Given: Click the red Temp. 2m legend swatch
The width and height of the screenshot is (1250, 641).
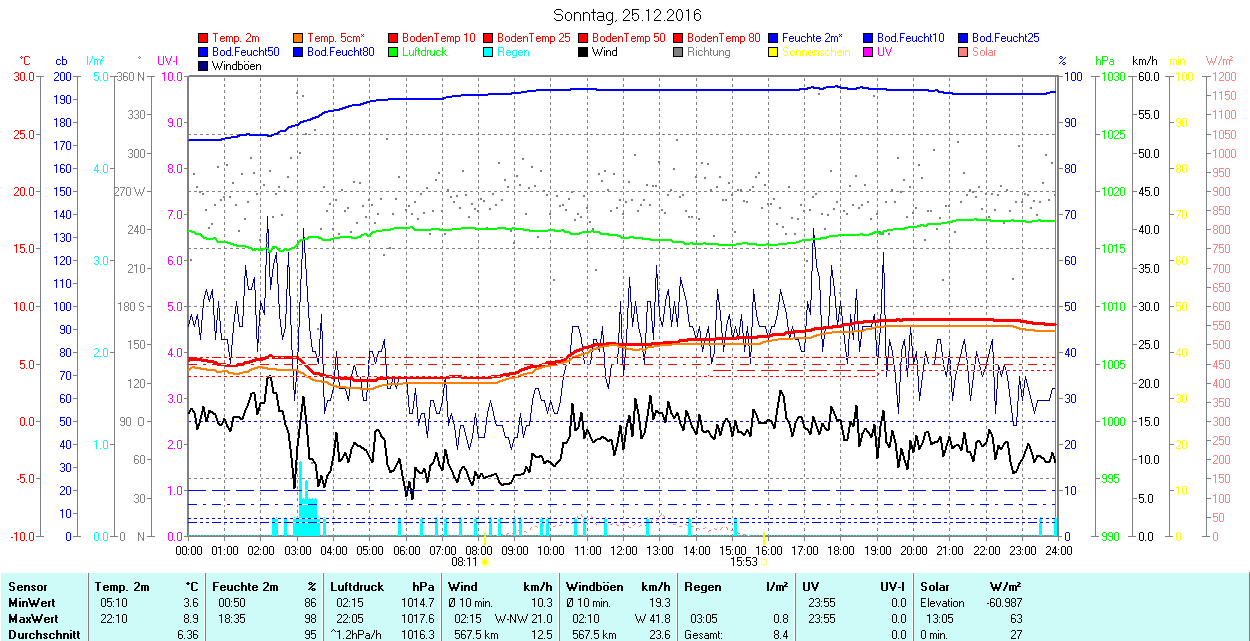Looking at the screenshot, I should coord(204,38).
